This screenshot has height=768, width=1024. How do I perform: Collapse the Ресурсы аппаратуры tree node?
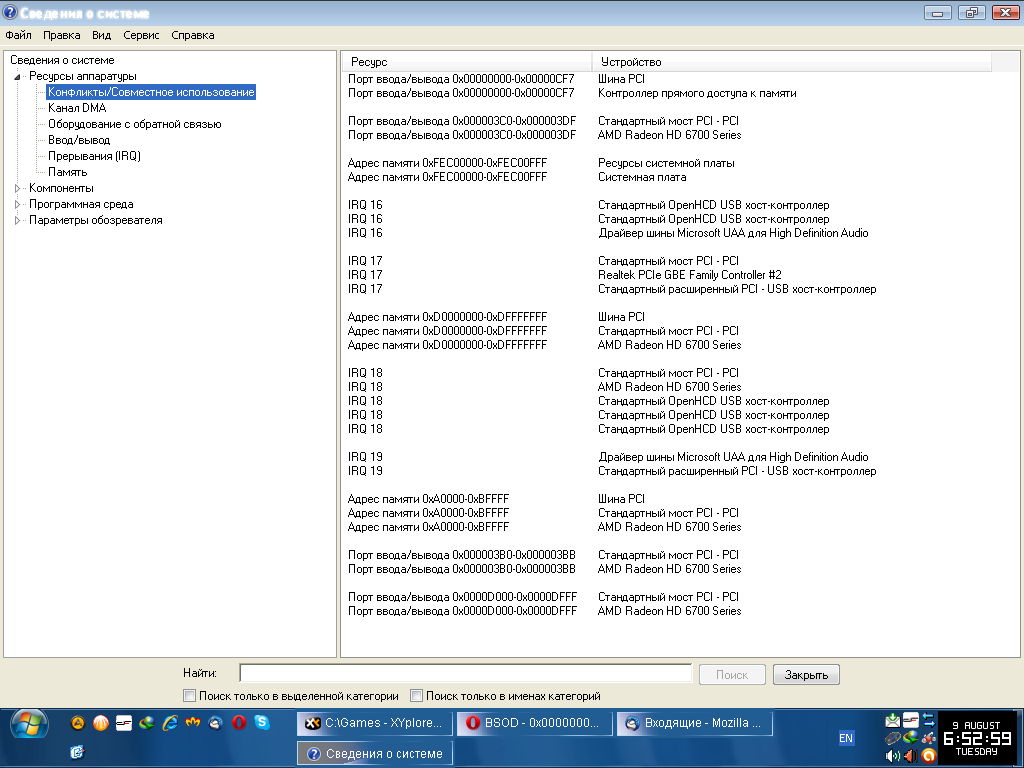17,77
